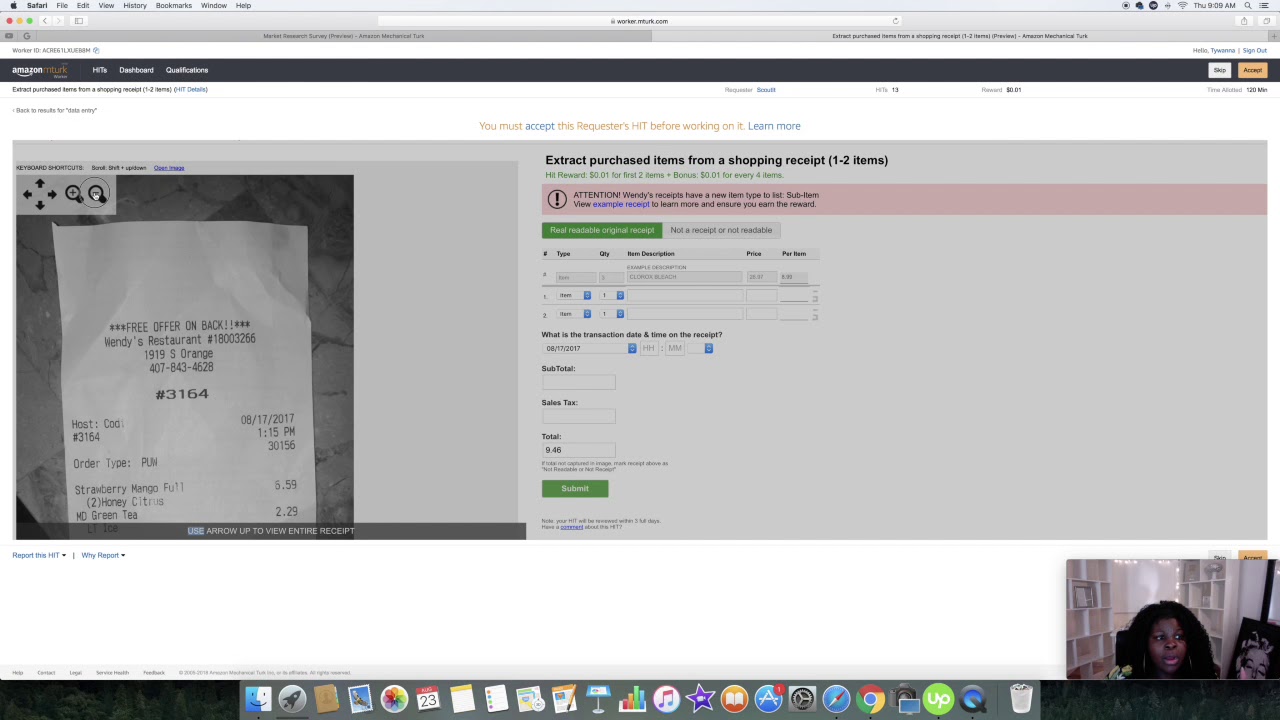Launch Launchpad rocket icon in dock
Screen dimensions: 1280x720
tap(292, 699)
